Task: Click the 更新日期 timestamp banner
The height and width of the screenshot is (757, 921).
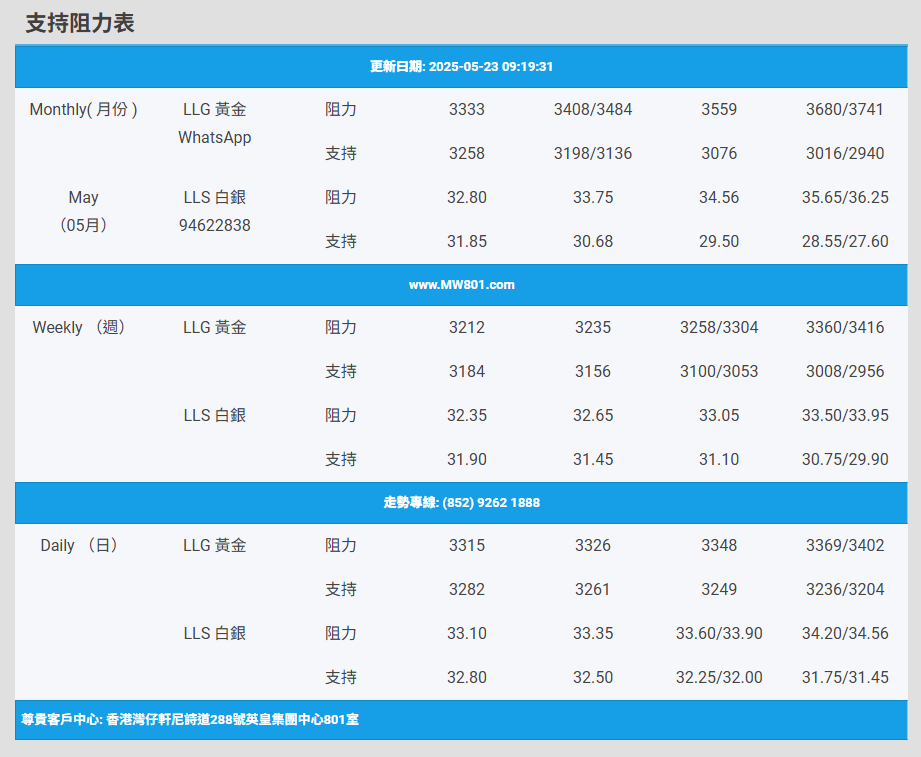Action: (461, 67)
